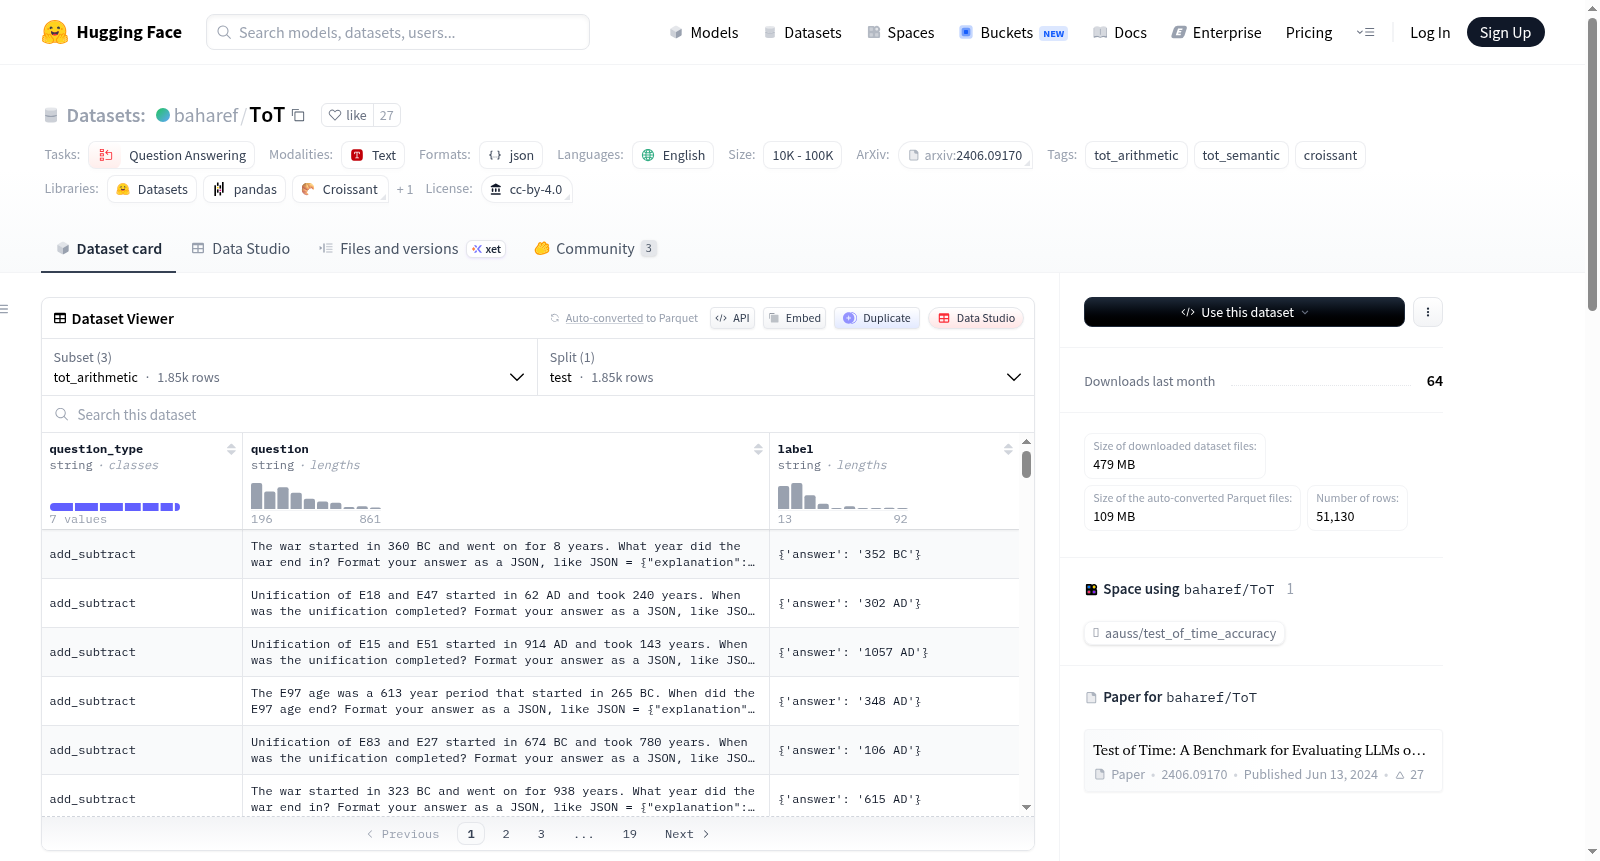The height and width of the screenshot is (861, 1600).
Task: Go to Spaces in top navigation
Action: pos(901,32)
